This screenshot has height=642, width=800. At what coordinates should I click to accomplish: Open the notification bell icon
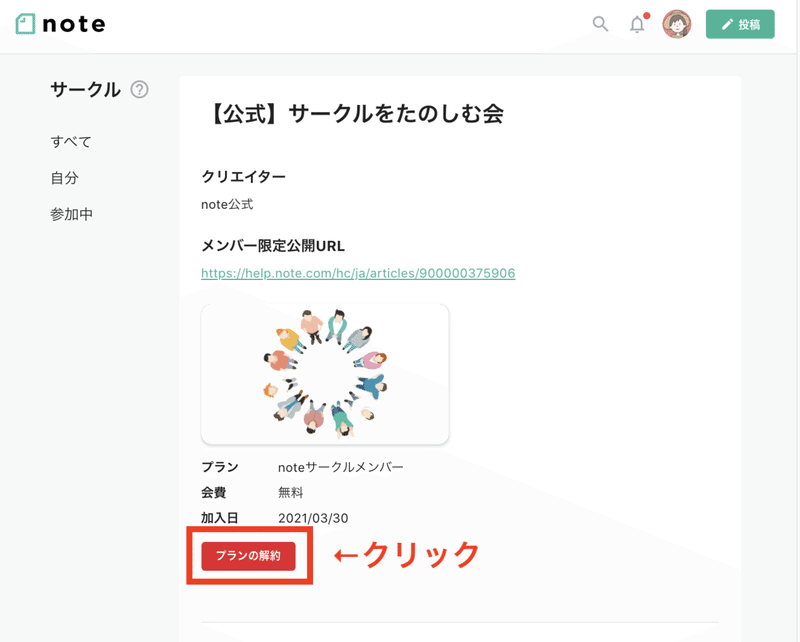coord(637,25)
